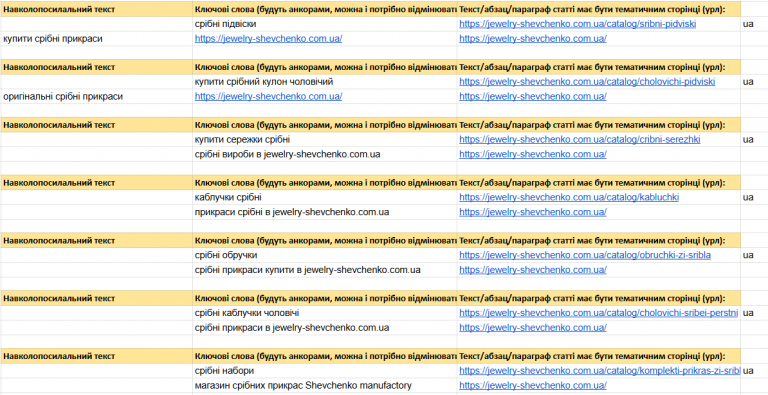Open the catalog/obruchki-zi-sribla link
The height and width of the screenshot is (395, 768).
coord(585,255)
